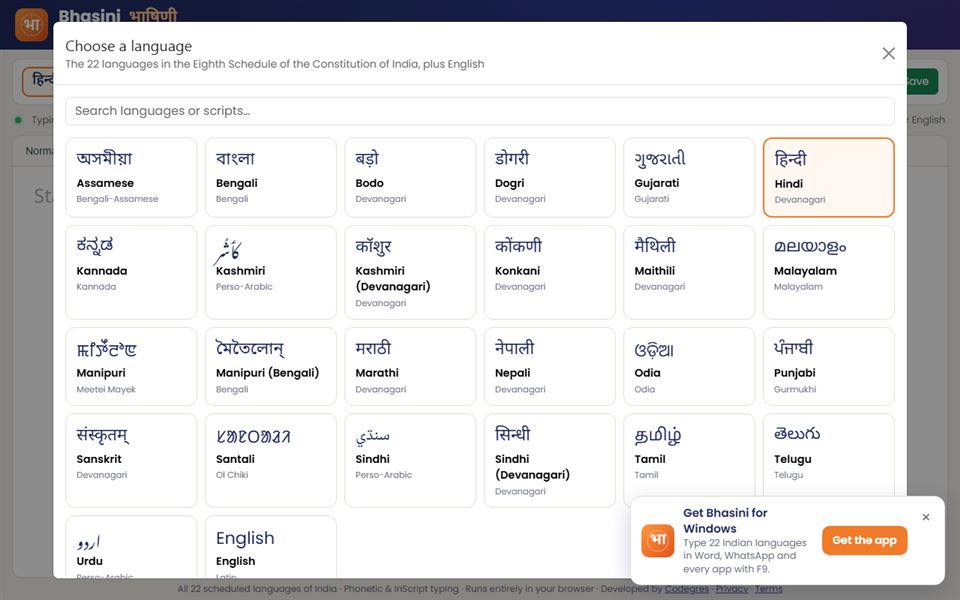Screen dimensions: 960x600
Task: Open the Codegres developer link
Action: 686,589
